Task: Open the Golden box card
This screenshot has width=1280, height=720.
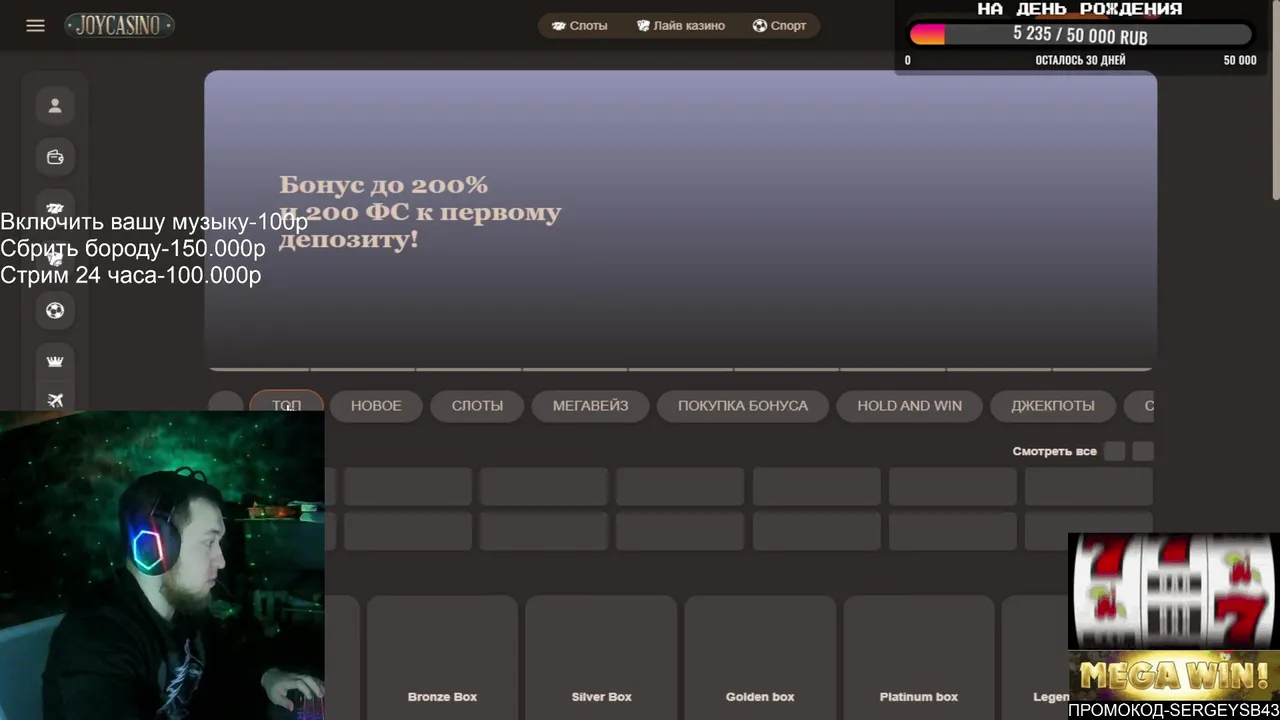Action: [760, 657]
